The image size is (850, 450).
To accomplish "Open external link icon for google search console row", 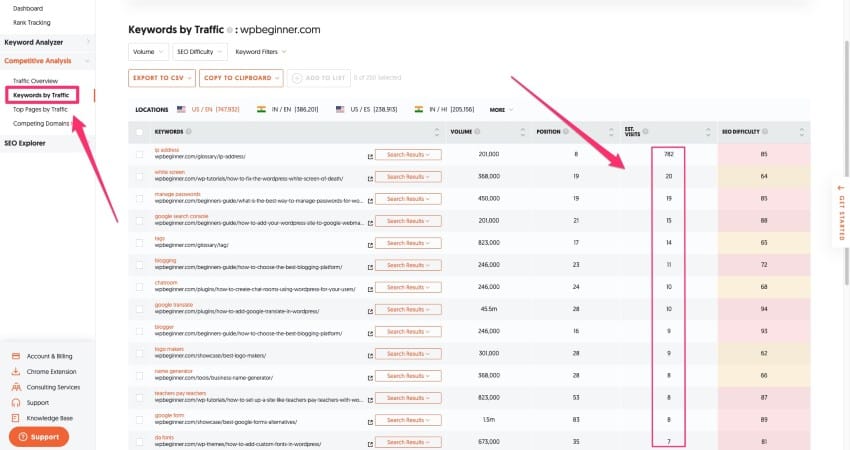I will click(x=370, y=223).
